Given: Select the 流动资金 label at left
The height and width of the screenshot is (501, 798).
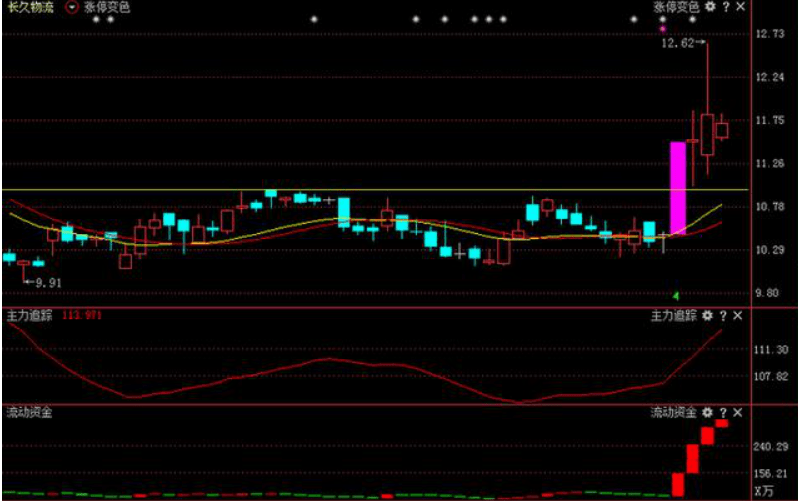Looking at the screenshot, I should [x=29, y=412].
